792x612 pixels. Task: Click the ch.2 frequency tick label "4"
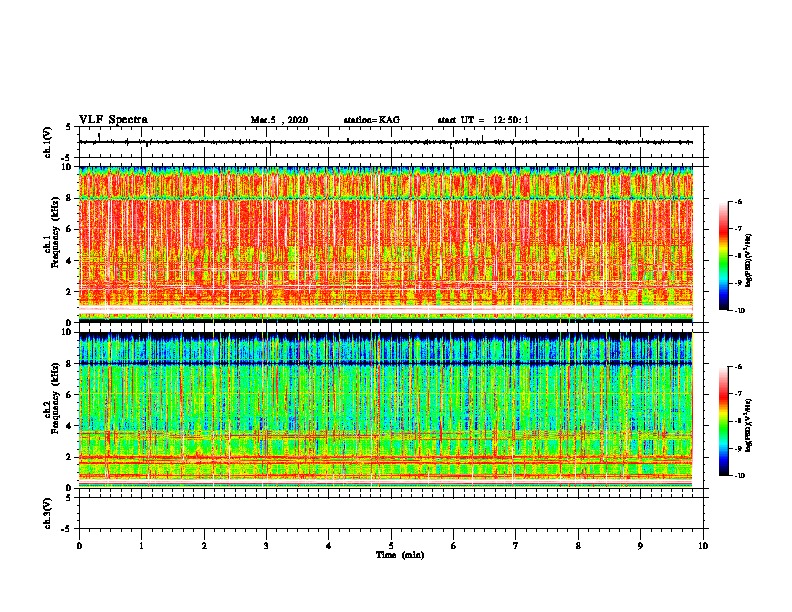tap(70, 426)
